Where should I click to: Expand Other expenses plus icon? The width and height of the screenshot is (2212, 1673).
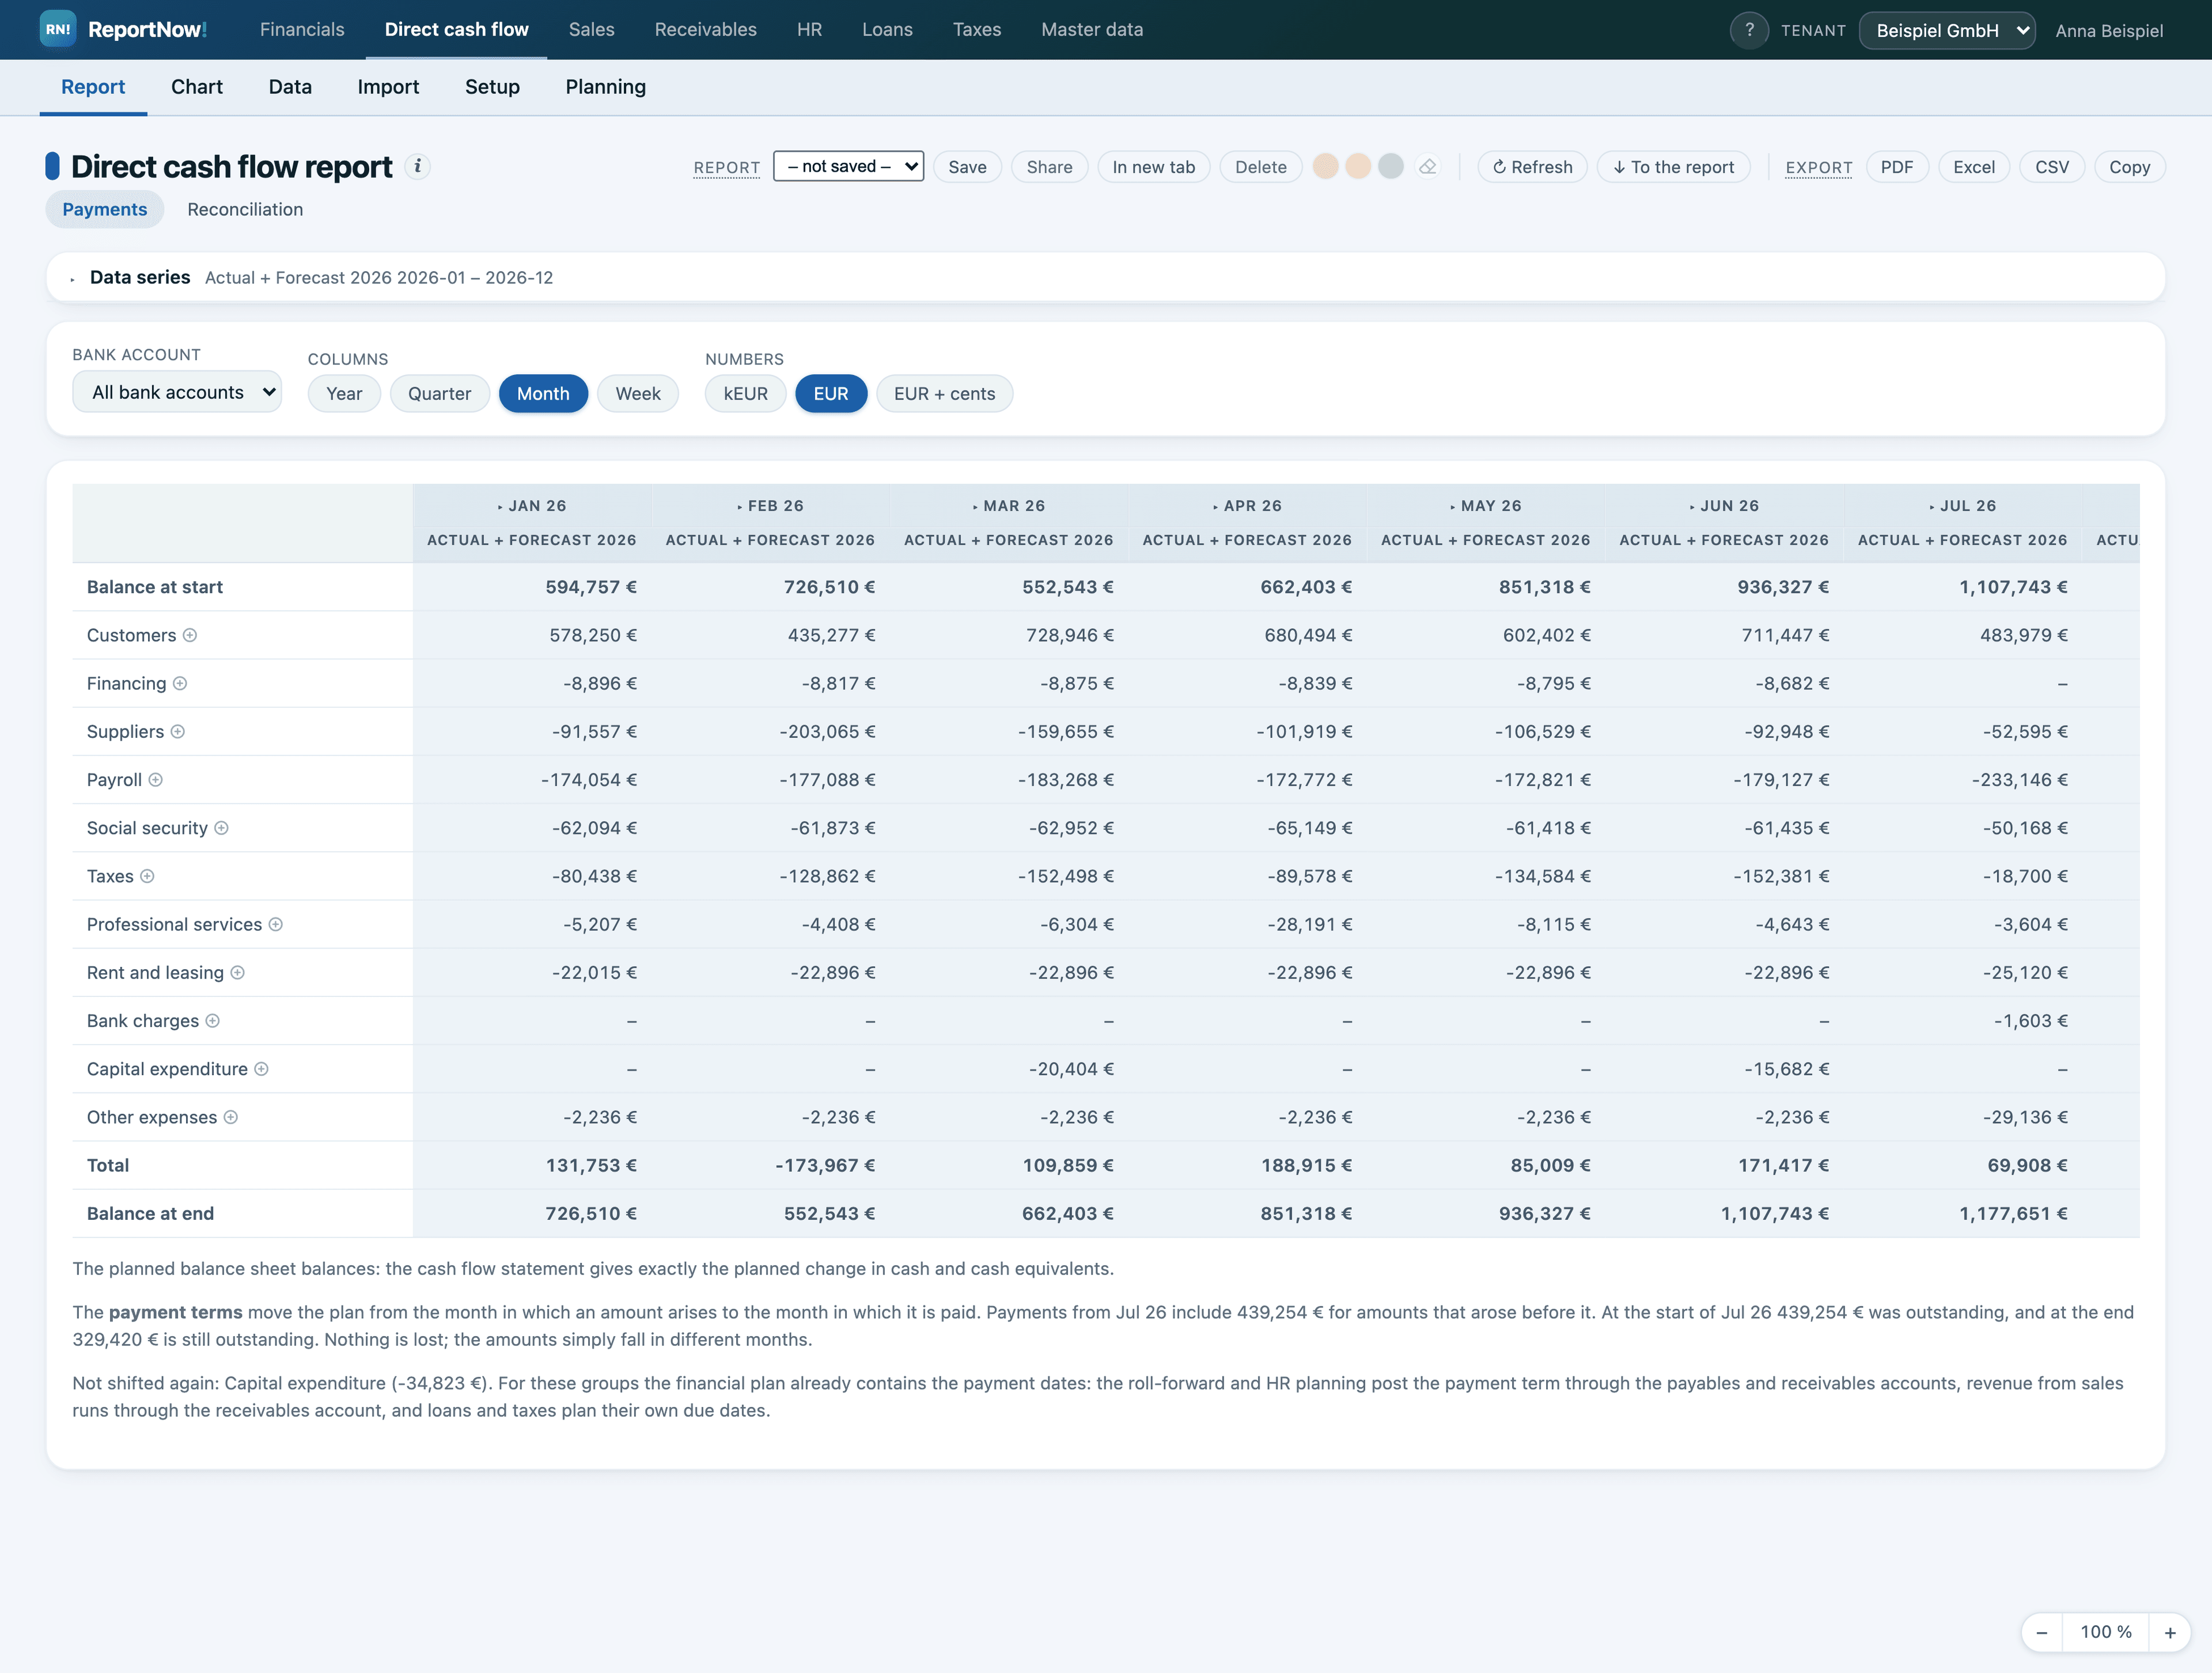(x=231, y=1117)
